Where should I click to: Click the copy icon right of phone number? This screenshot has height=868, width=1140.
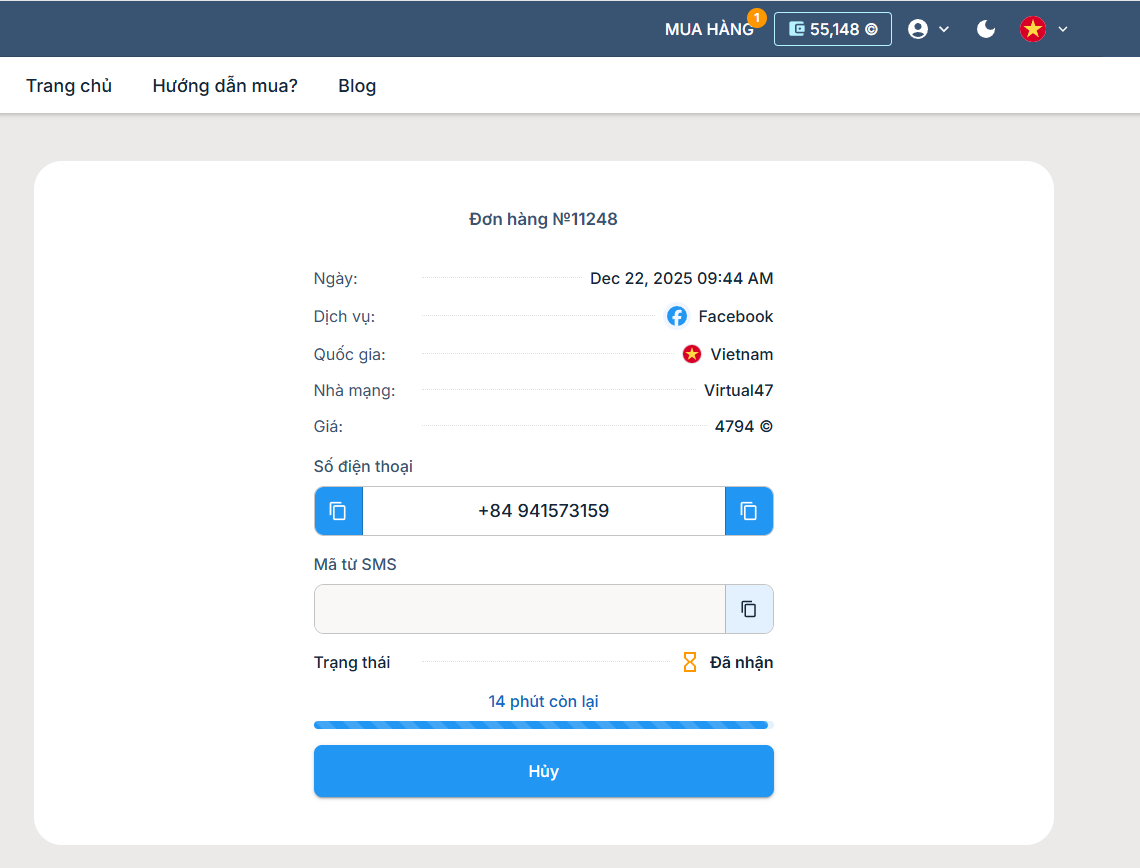(x=749, y=511)
